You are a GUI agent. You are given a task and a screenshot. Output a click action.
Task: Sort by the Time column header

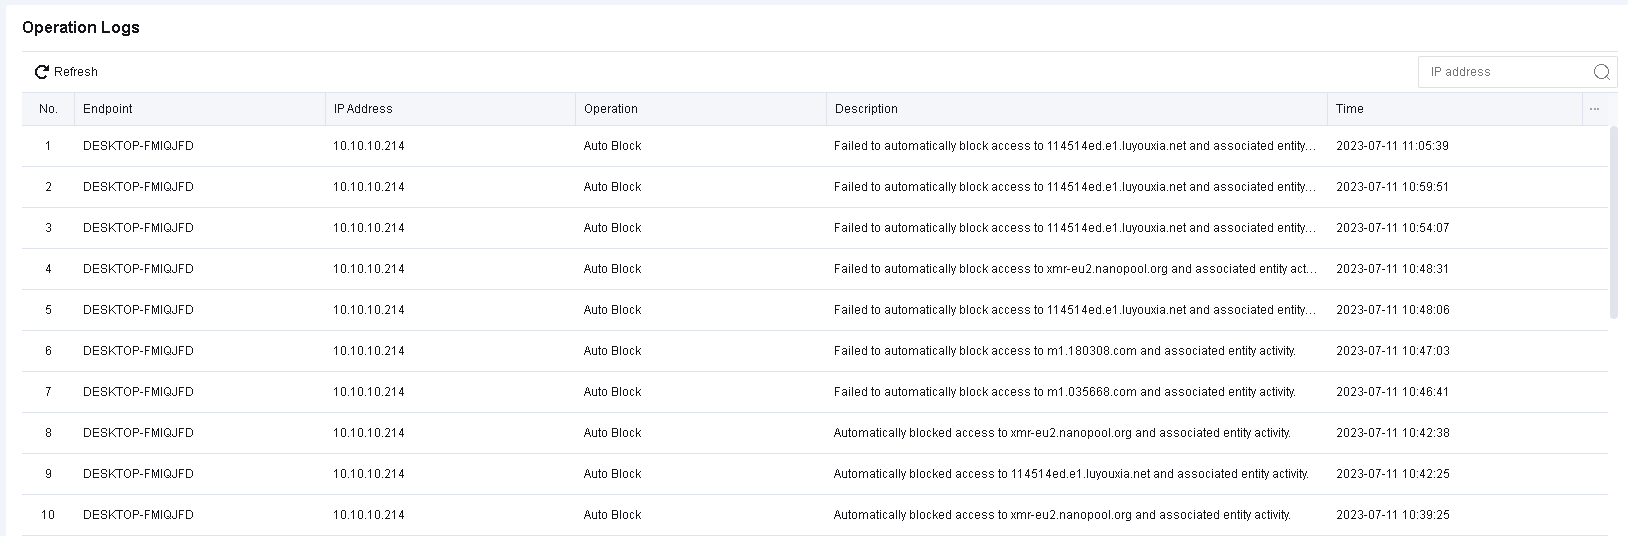(1349, 109)
